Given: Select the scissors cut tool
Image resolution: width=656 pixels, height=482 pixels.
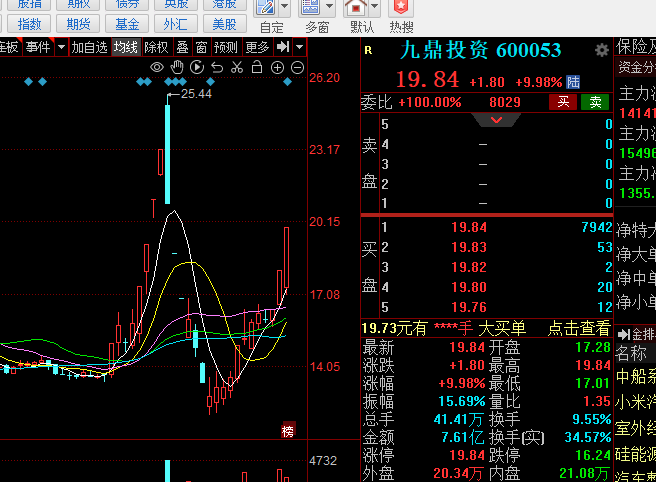Looking at the screenshot, I should (237, 67).
